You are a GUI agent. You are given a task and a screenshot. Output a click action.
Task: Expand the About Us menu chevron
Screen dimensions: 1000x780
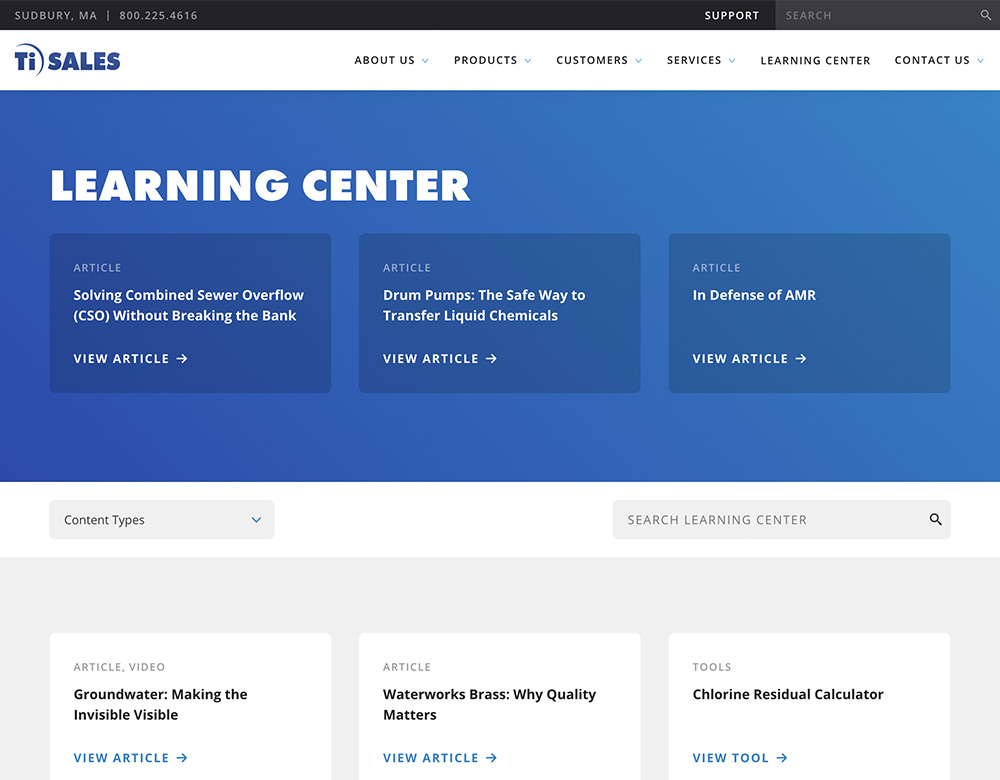click(x=425, y=61)
